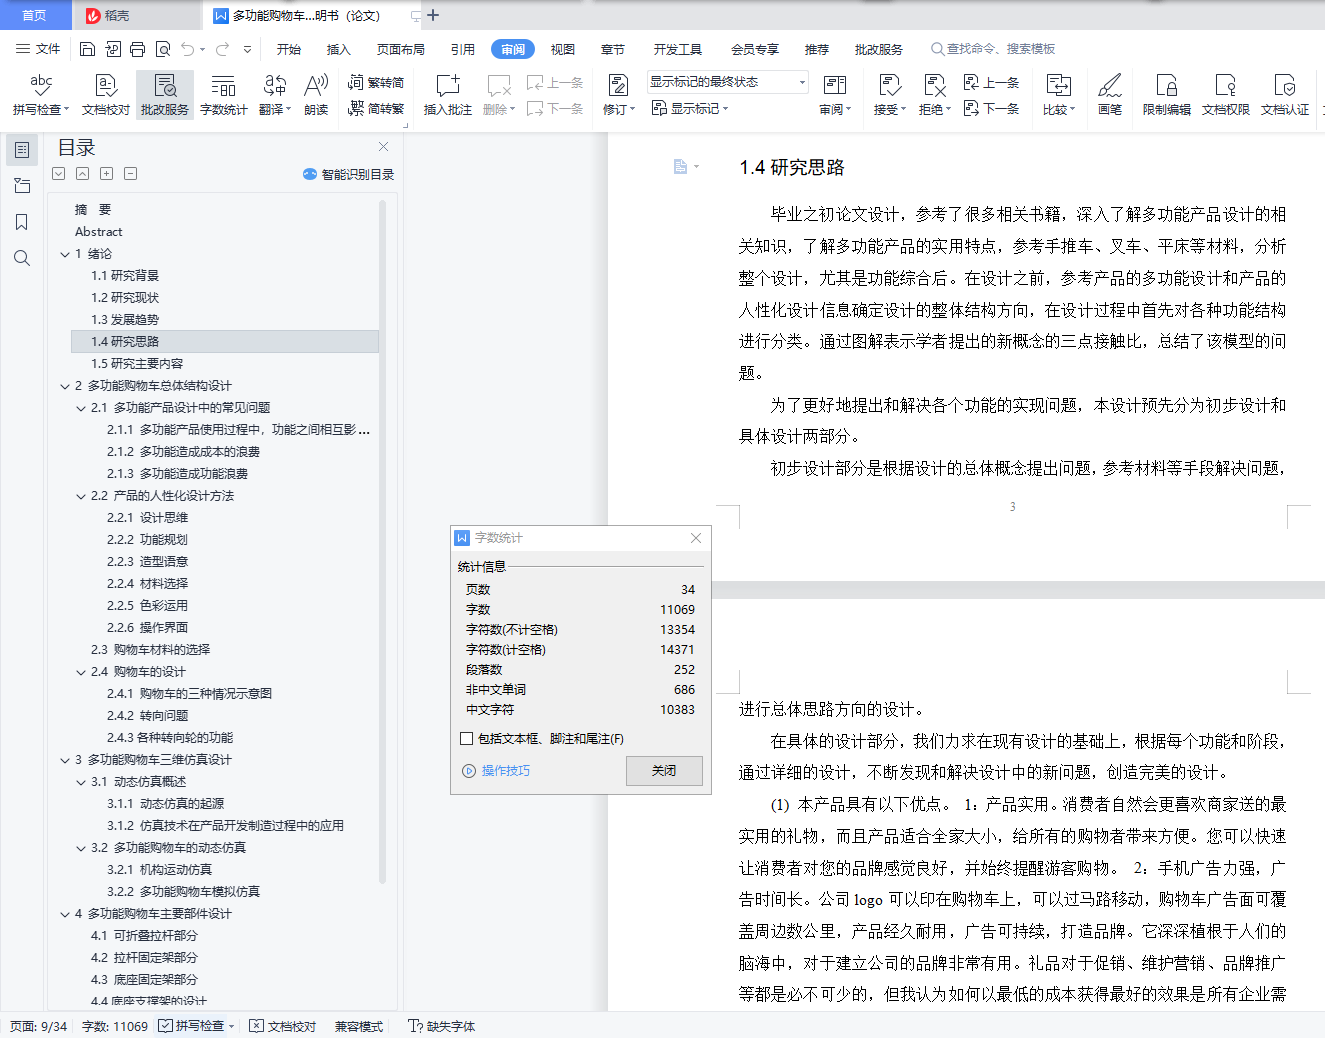Switch to the 开始 ribbon tab
1325x1038 pixels.
point(289,49)
